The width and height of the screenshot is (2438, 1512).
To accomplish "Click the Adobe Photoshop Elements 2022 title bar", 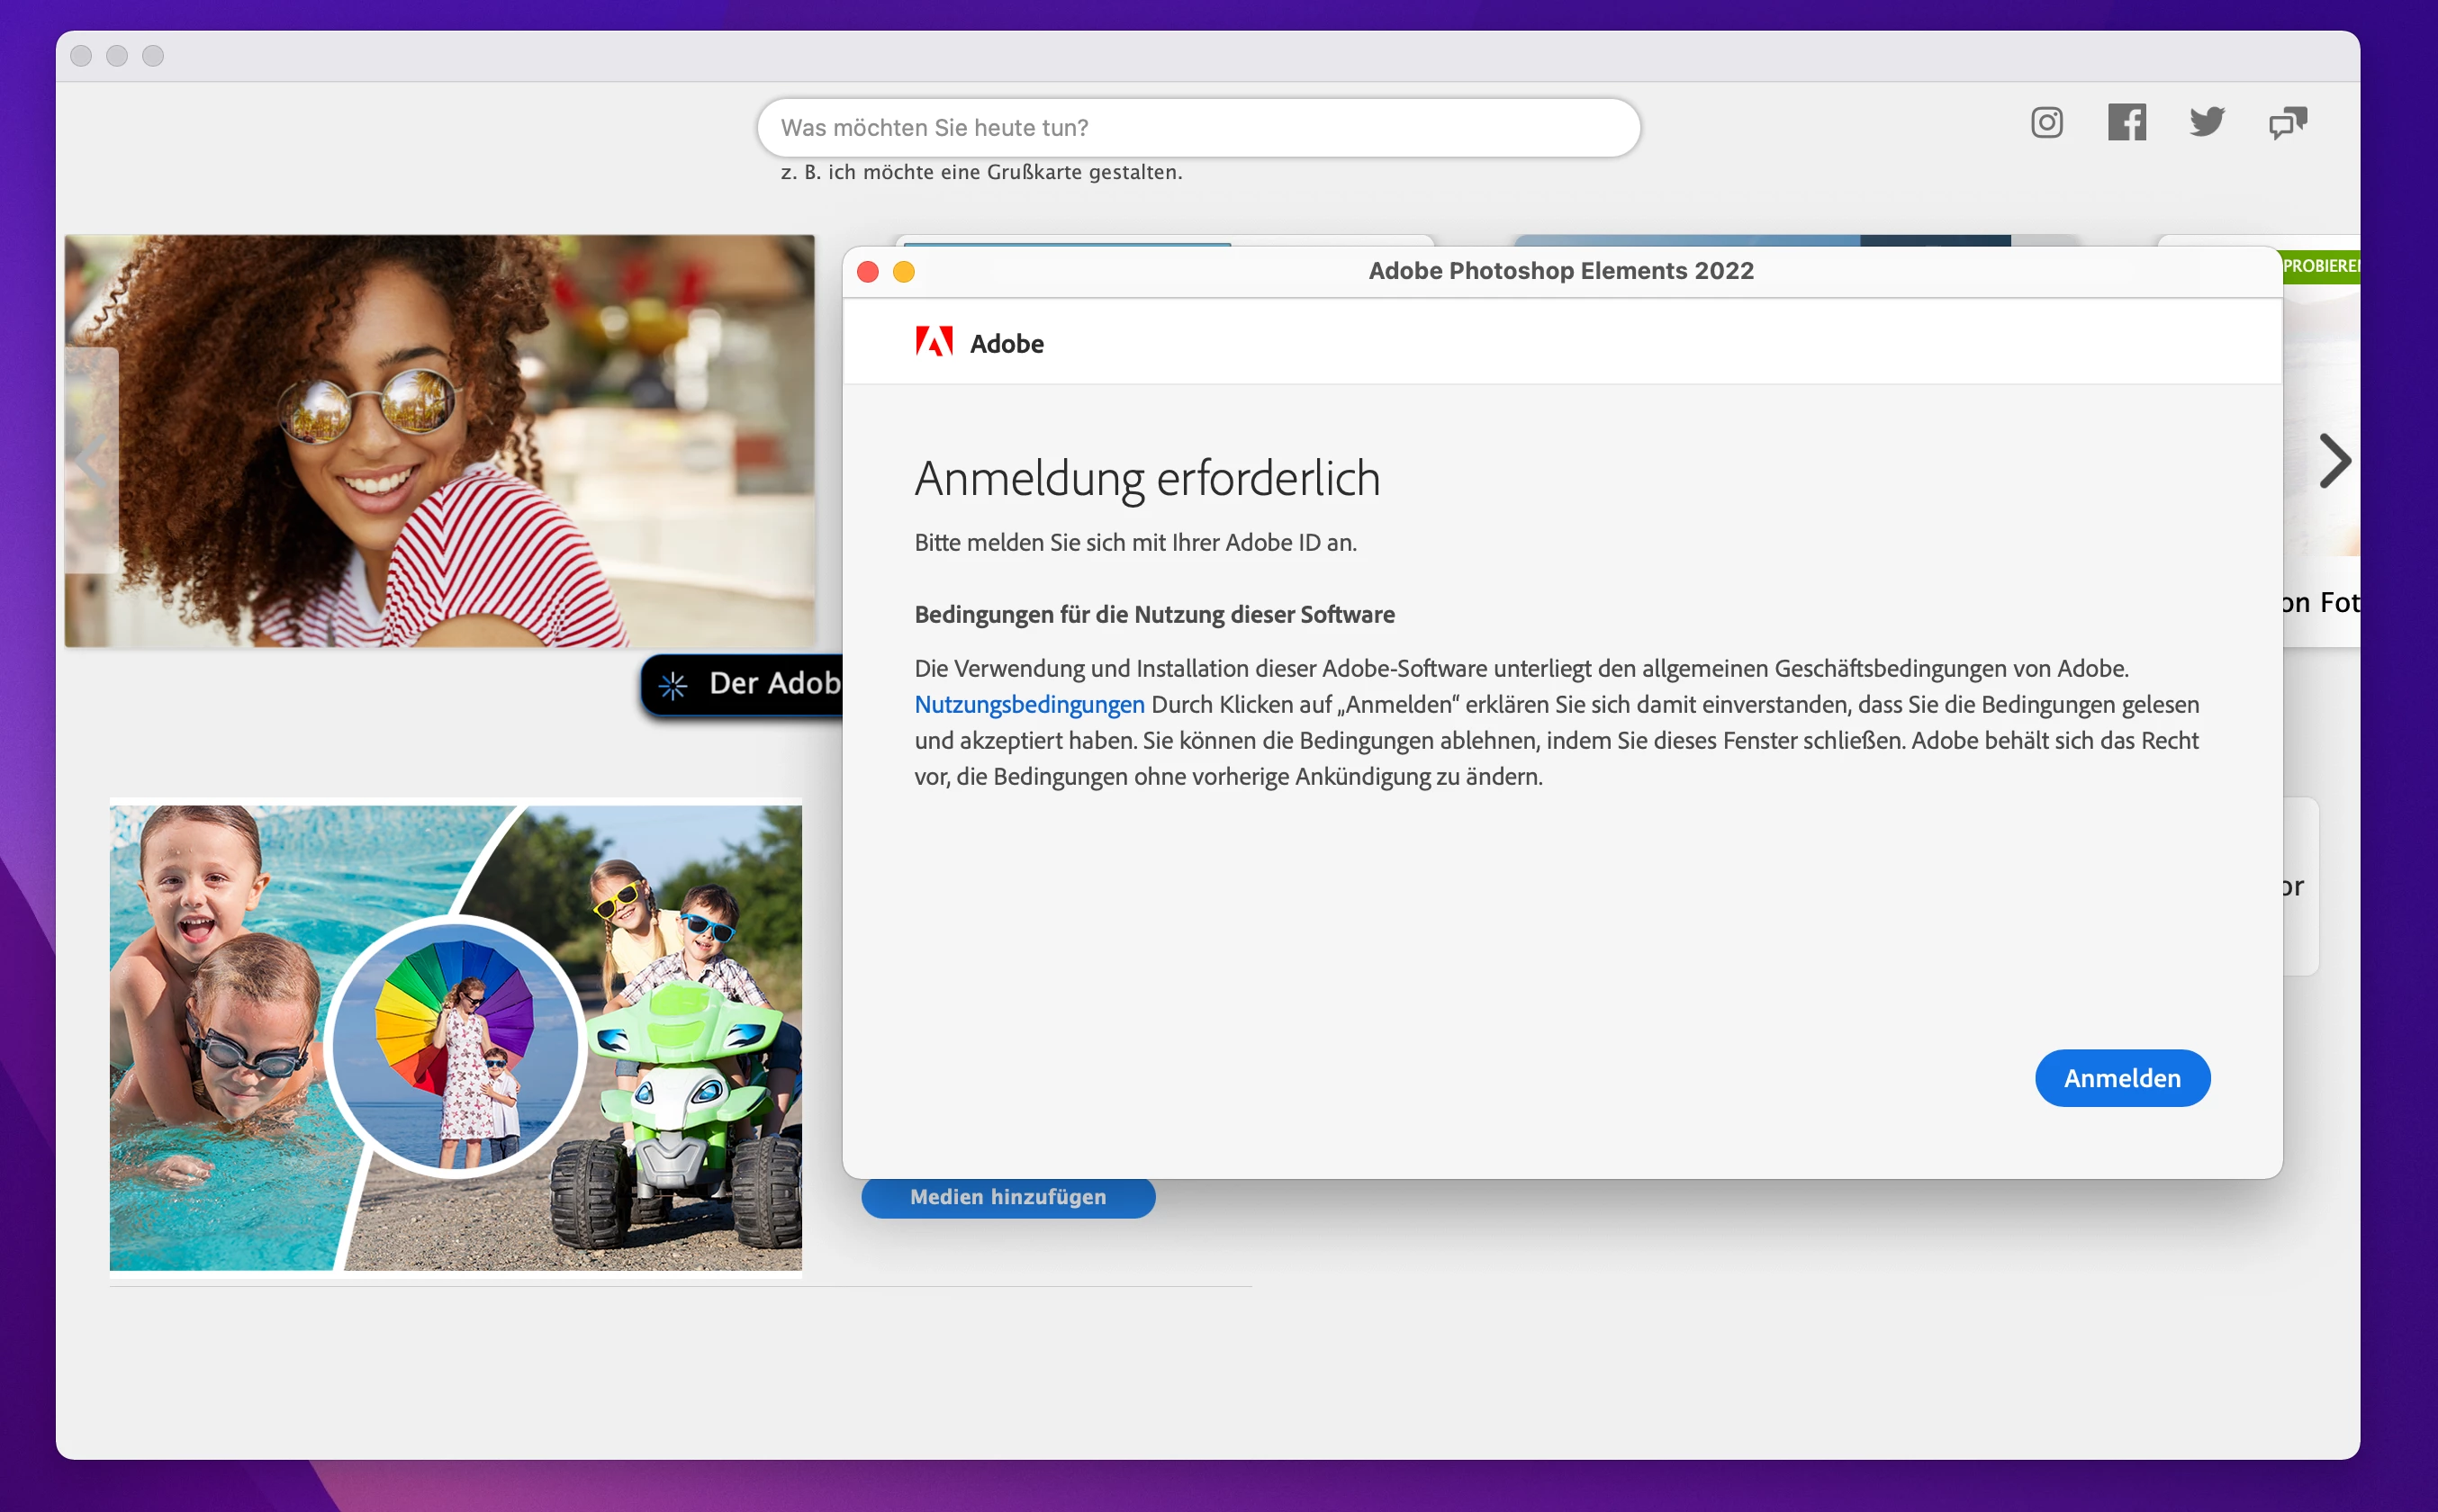I will click(x=1560, y=271).
